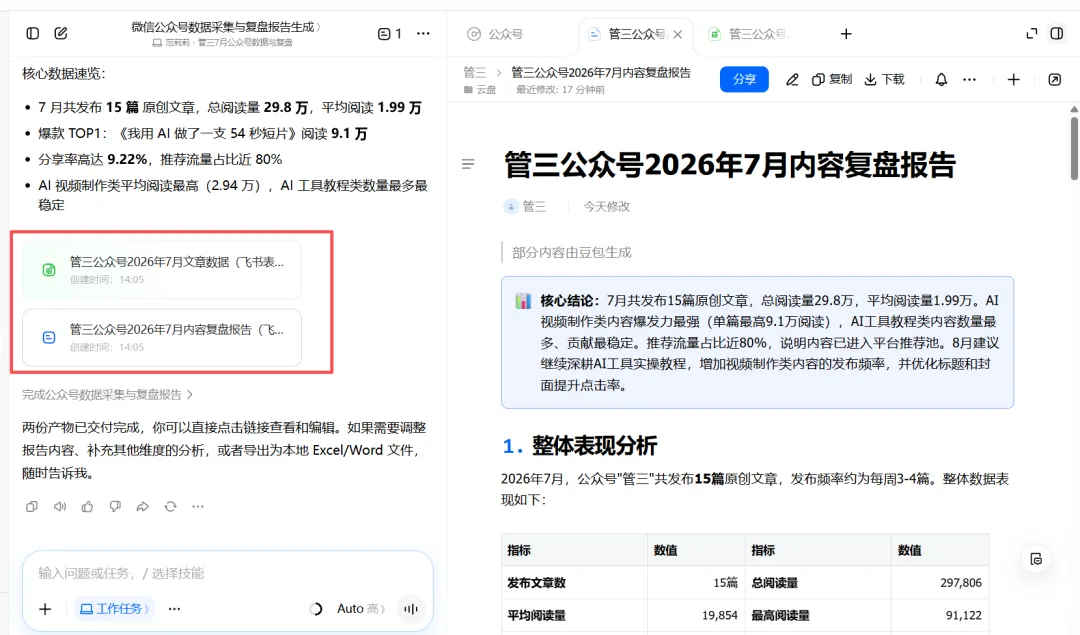The image size is (1080, 635).
Task: Click the blue 分享 button
Action: point(744,79)
